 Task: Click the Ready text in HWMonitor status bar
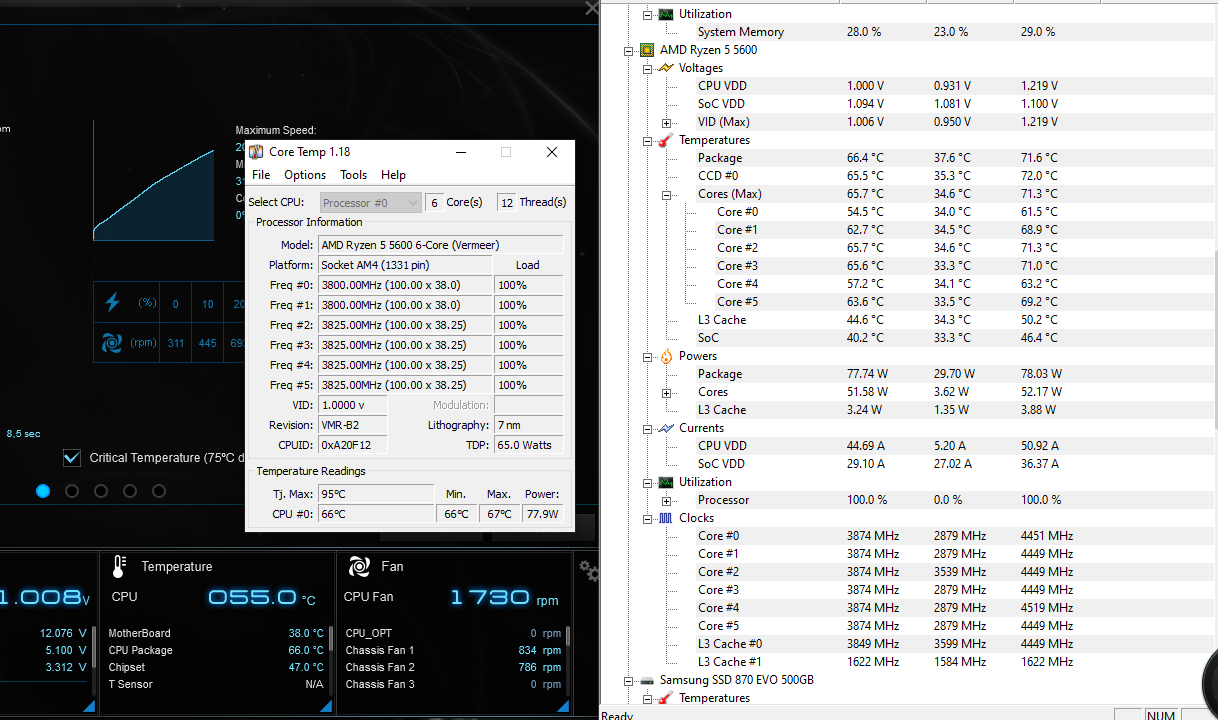617,716
